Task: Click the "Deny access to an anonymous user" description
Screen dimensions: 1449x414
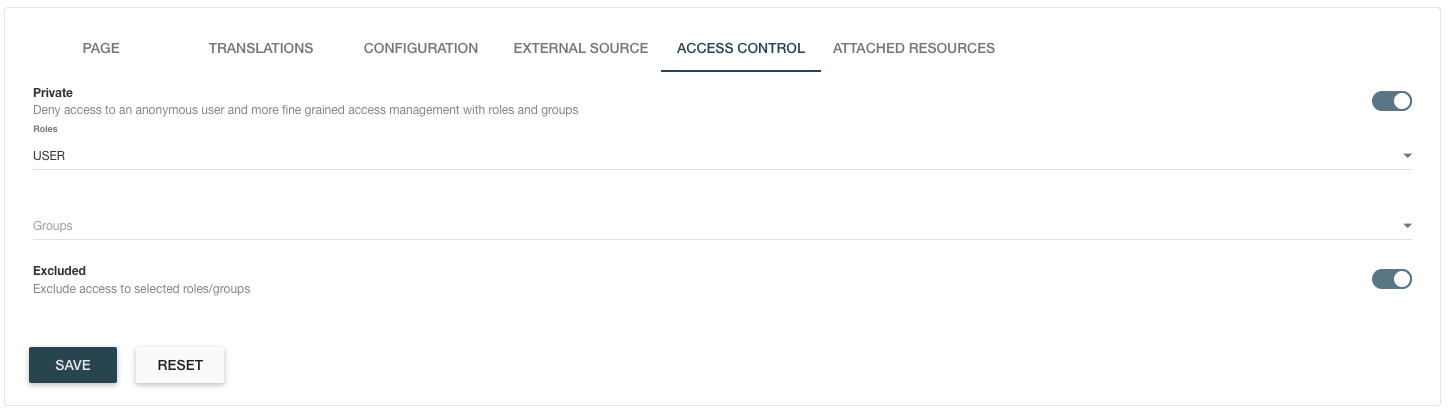Action: tap(305, 110)
